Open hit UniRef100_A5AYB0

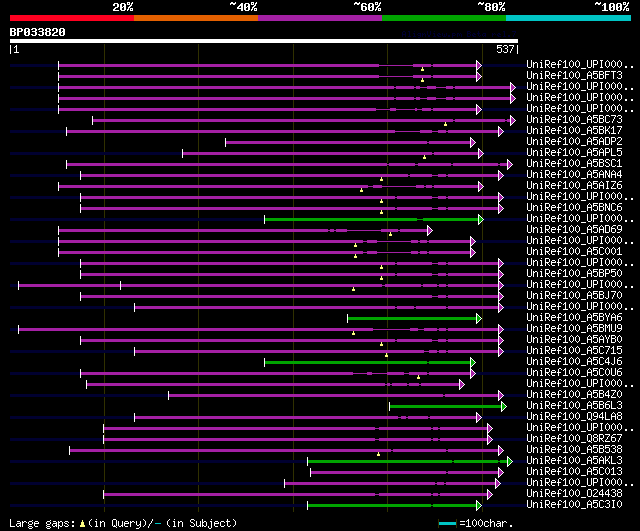tap(574, 340)
